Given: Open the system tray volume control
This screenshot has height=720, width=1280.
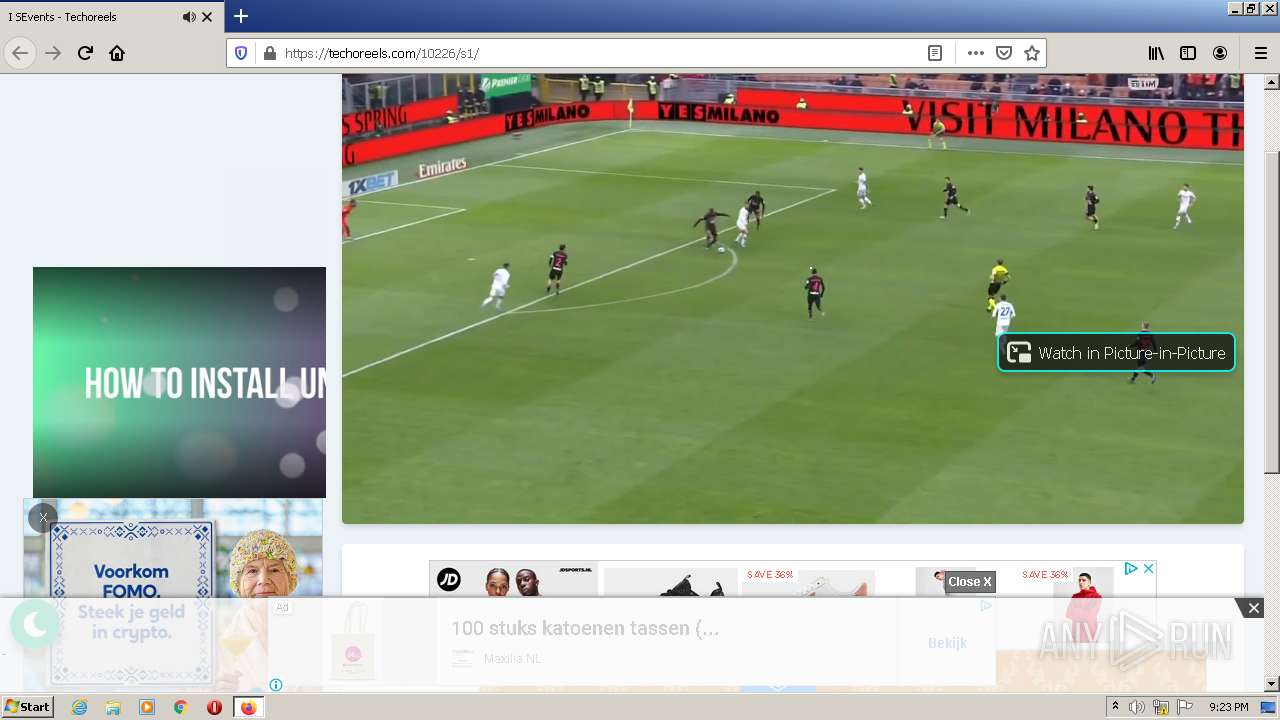Looking at the screenshot, I should [1138, 707].
